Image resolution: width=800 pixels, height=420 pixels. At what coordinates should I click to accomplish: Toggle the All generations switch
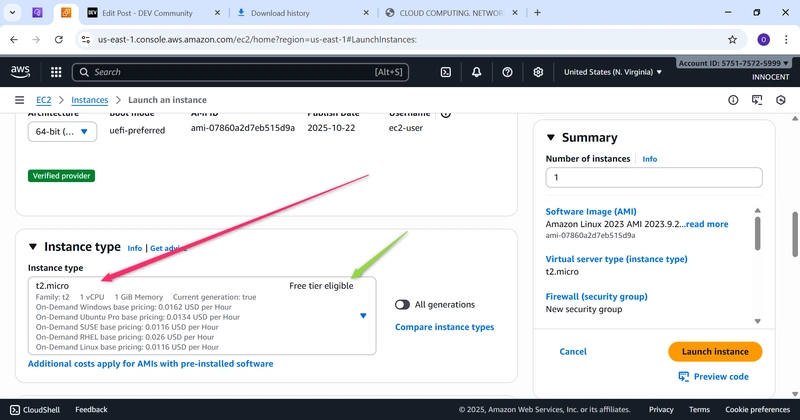[402, 305]
